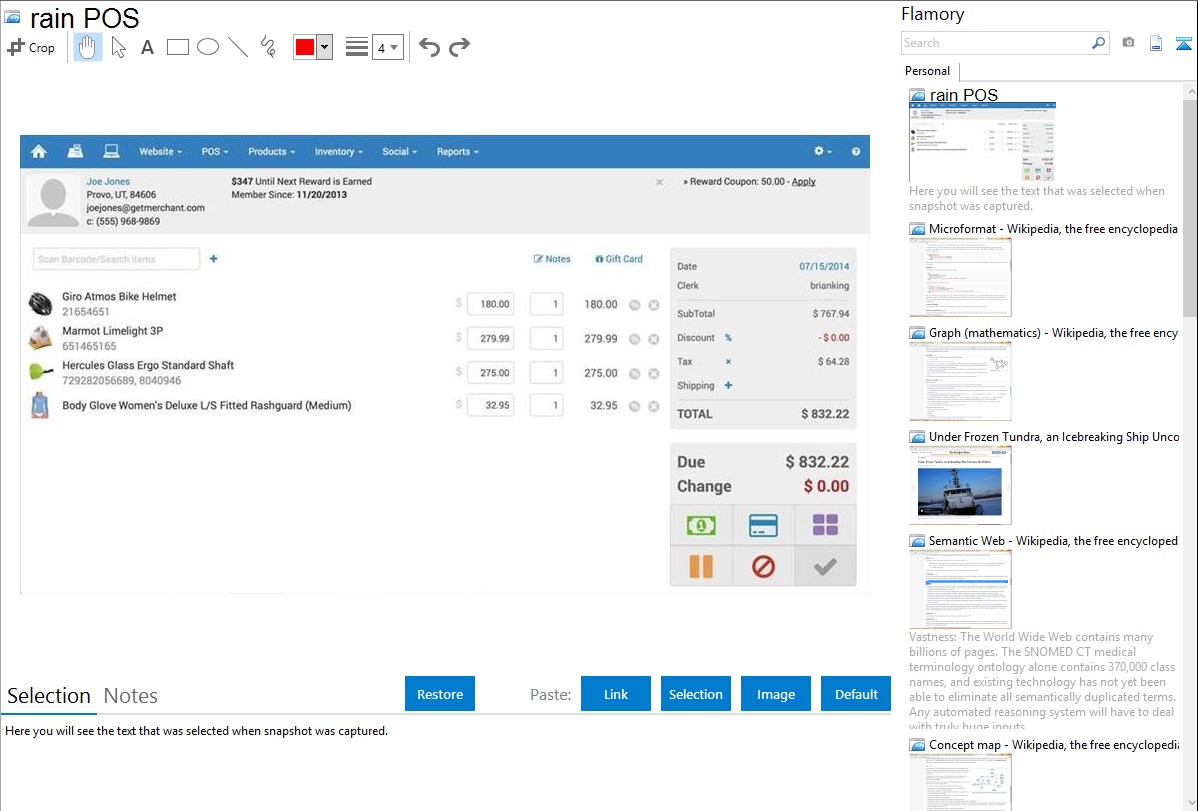Click the search magnifier icon
Viewport: 1198px width, 811px height.
[x=1099, y=43]
